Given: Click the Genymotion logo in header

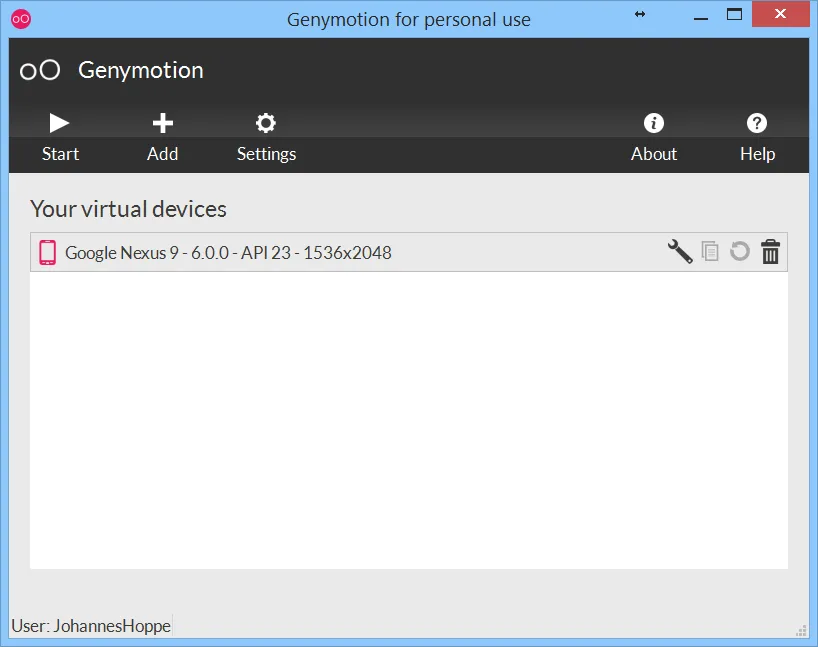Looking at the screenshot, I should click(40, 70).
